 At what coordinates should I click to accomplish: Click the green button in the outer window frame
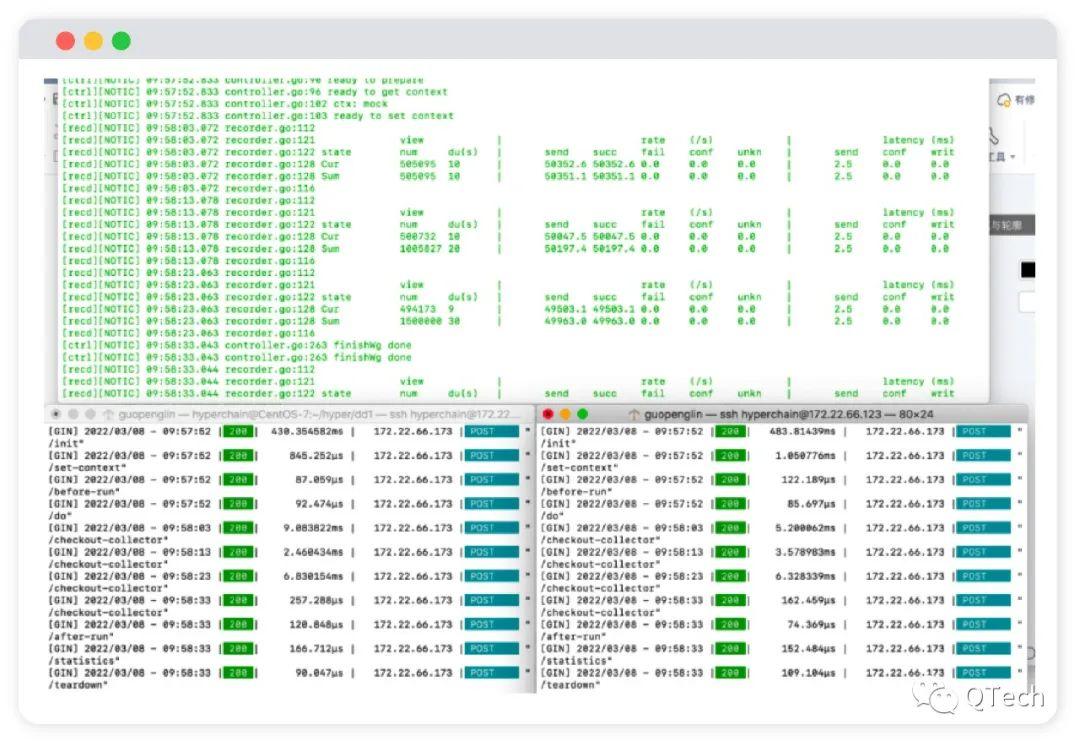[121, 41]
